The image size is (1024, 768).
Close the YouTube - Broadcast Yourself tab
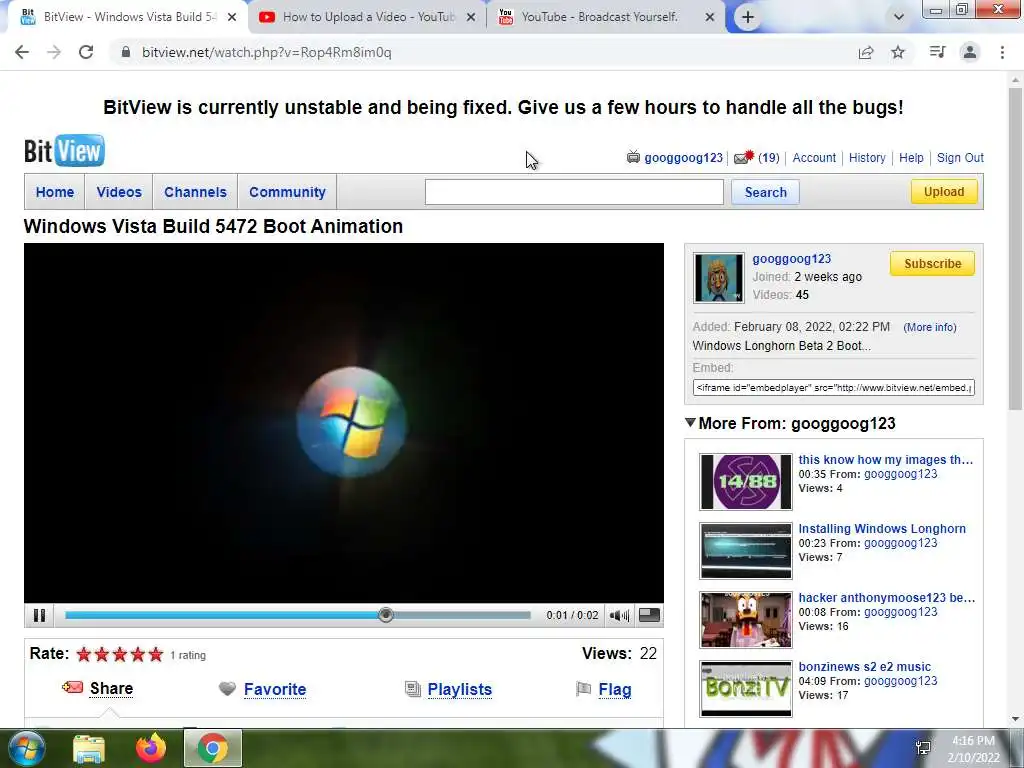click(710, 17)
